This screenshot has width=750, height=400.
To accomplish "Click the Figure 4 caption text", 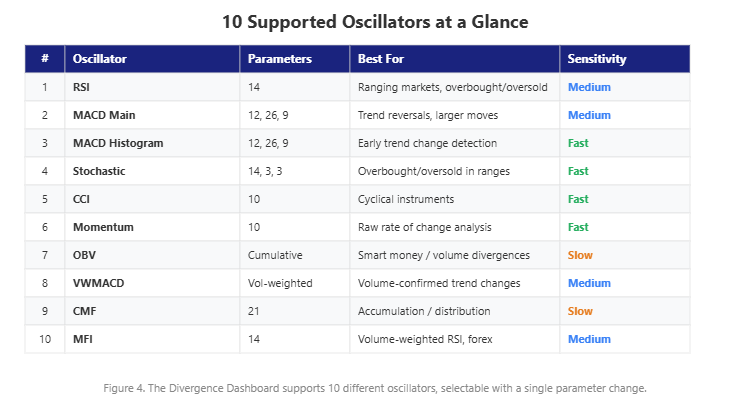I will pos(375,387).
